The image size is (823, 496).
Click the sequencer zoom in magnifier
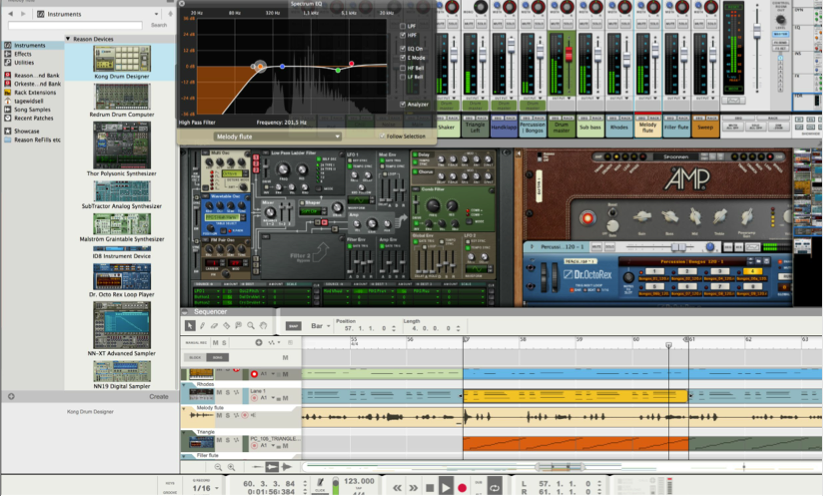231,467
